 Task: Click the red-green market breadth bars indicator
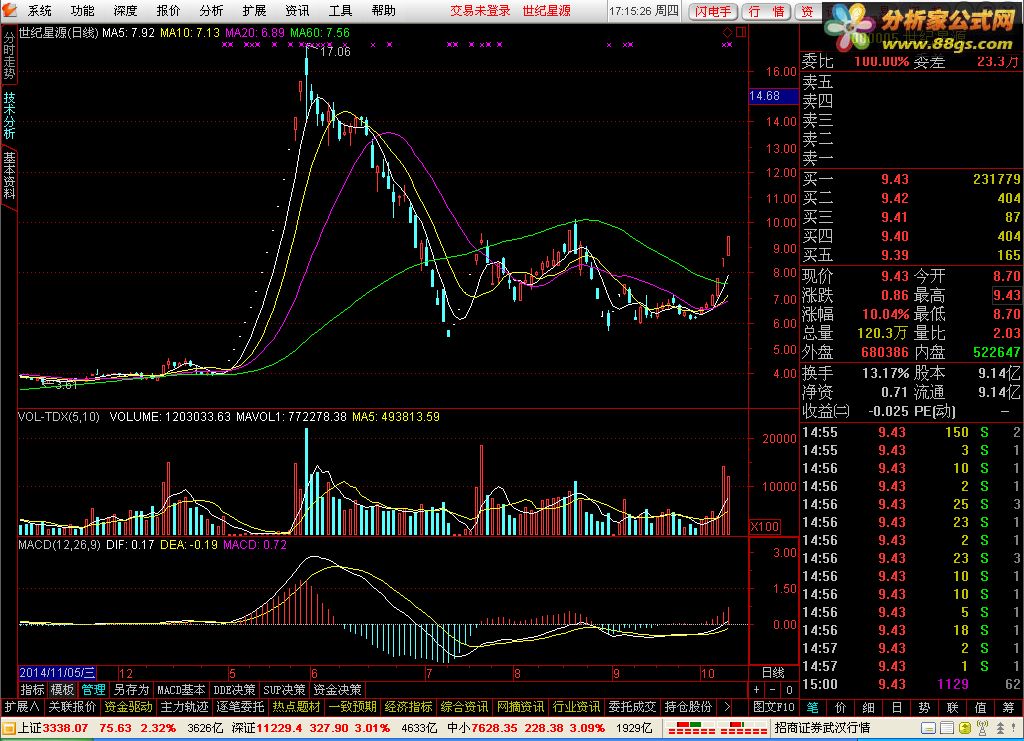pos(717,727)
